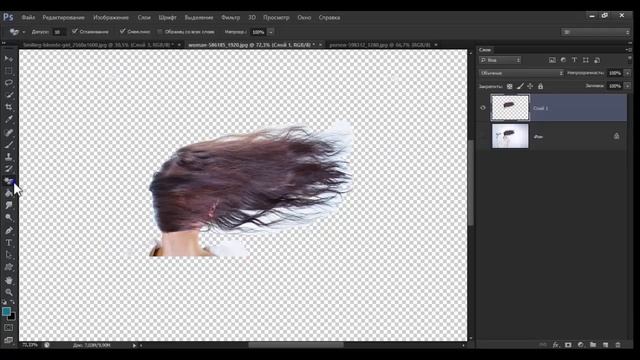Open the Файл menu

click(28, 18)
